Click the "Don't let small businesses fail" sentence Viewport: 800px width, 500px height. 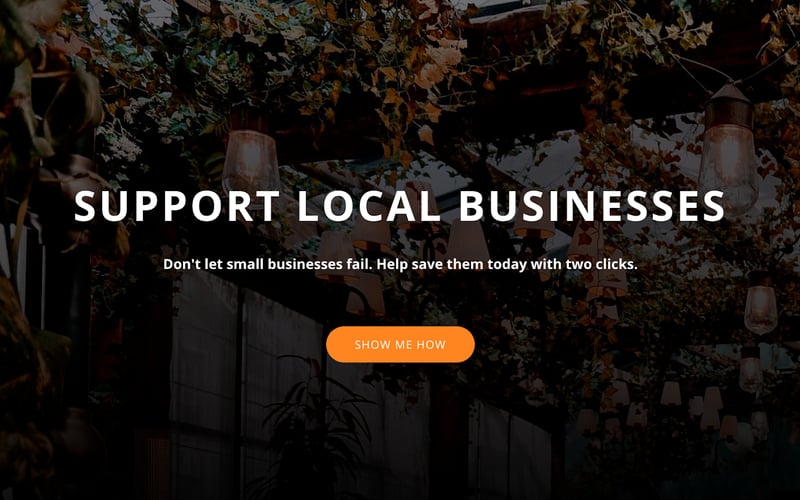[268, 264]
